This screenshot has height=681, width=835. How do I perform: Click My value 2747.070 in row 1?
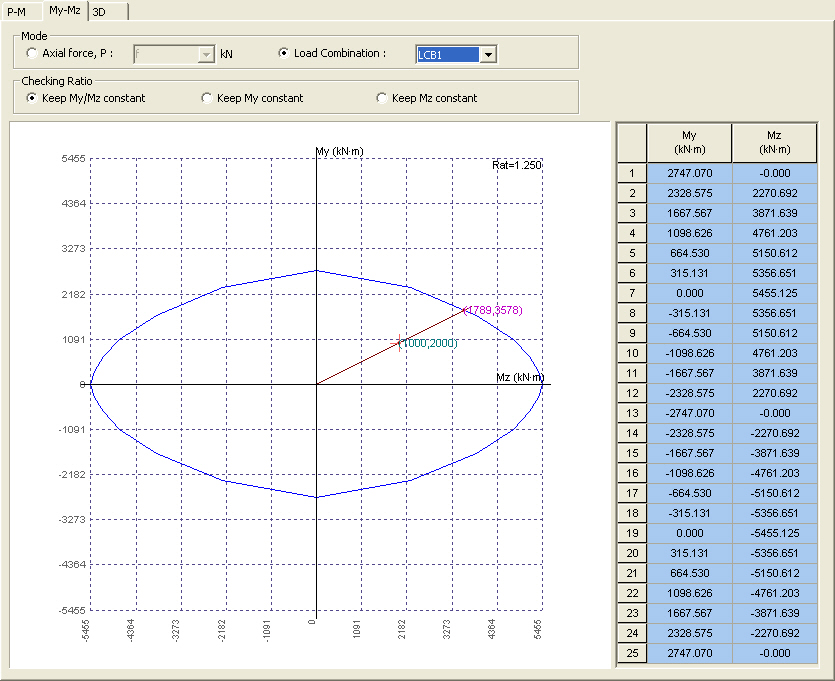(x=689, y=173)
